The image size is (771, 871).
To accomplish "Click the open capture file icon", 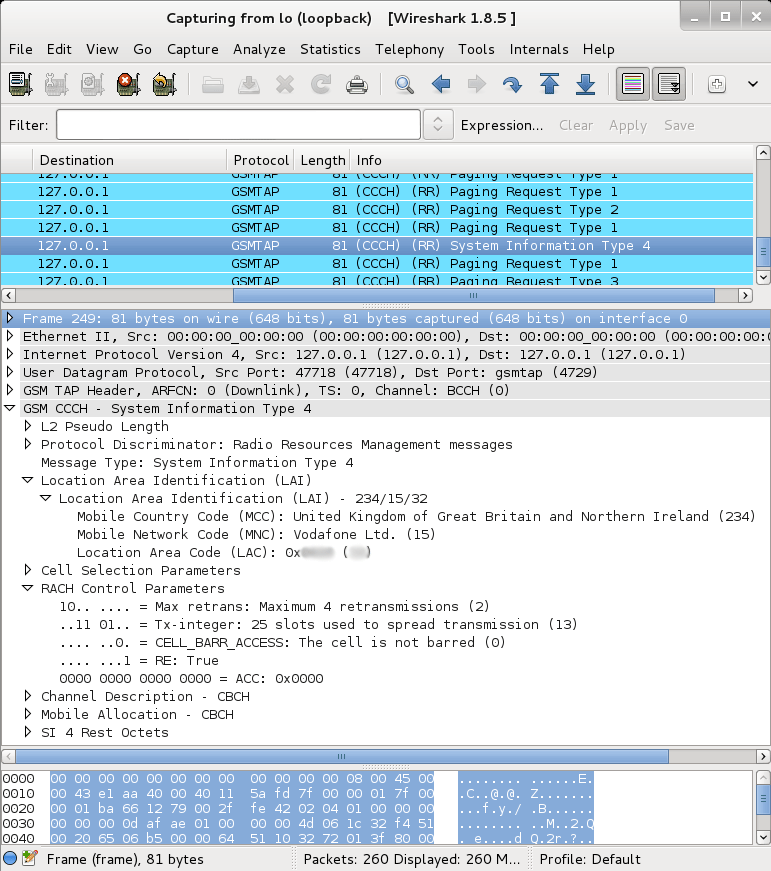I will [x=212, y=84].
